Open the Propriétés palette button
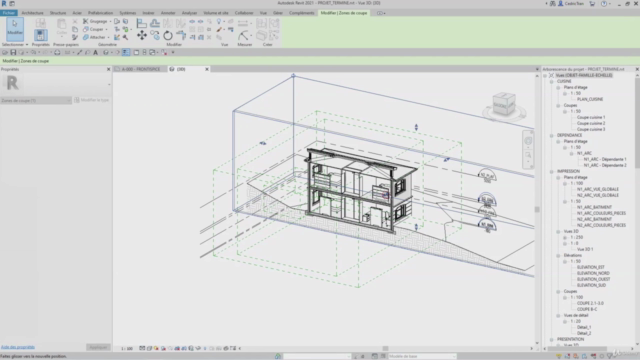Image resolution: width=640 pixels, height=360 pixels. tap(40, 35)
